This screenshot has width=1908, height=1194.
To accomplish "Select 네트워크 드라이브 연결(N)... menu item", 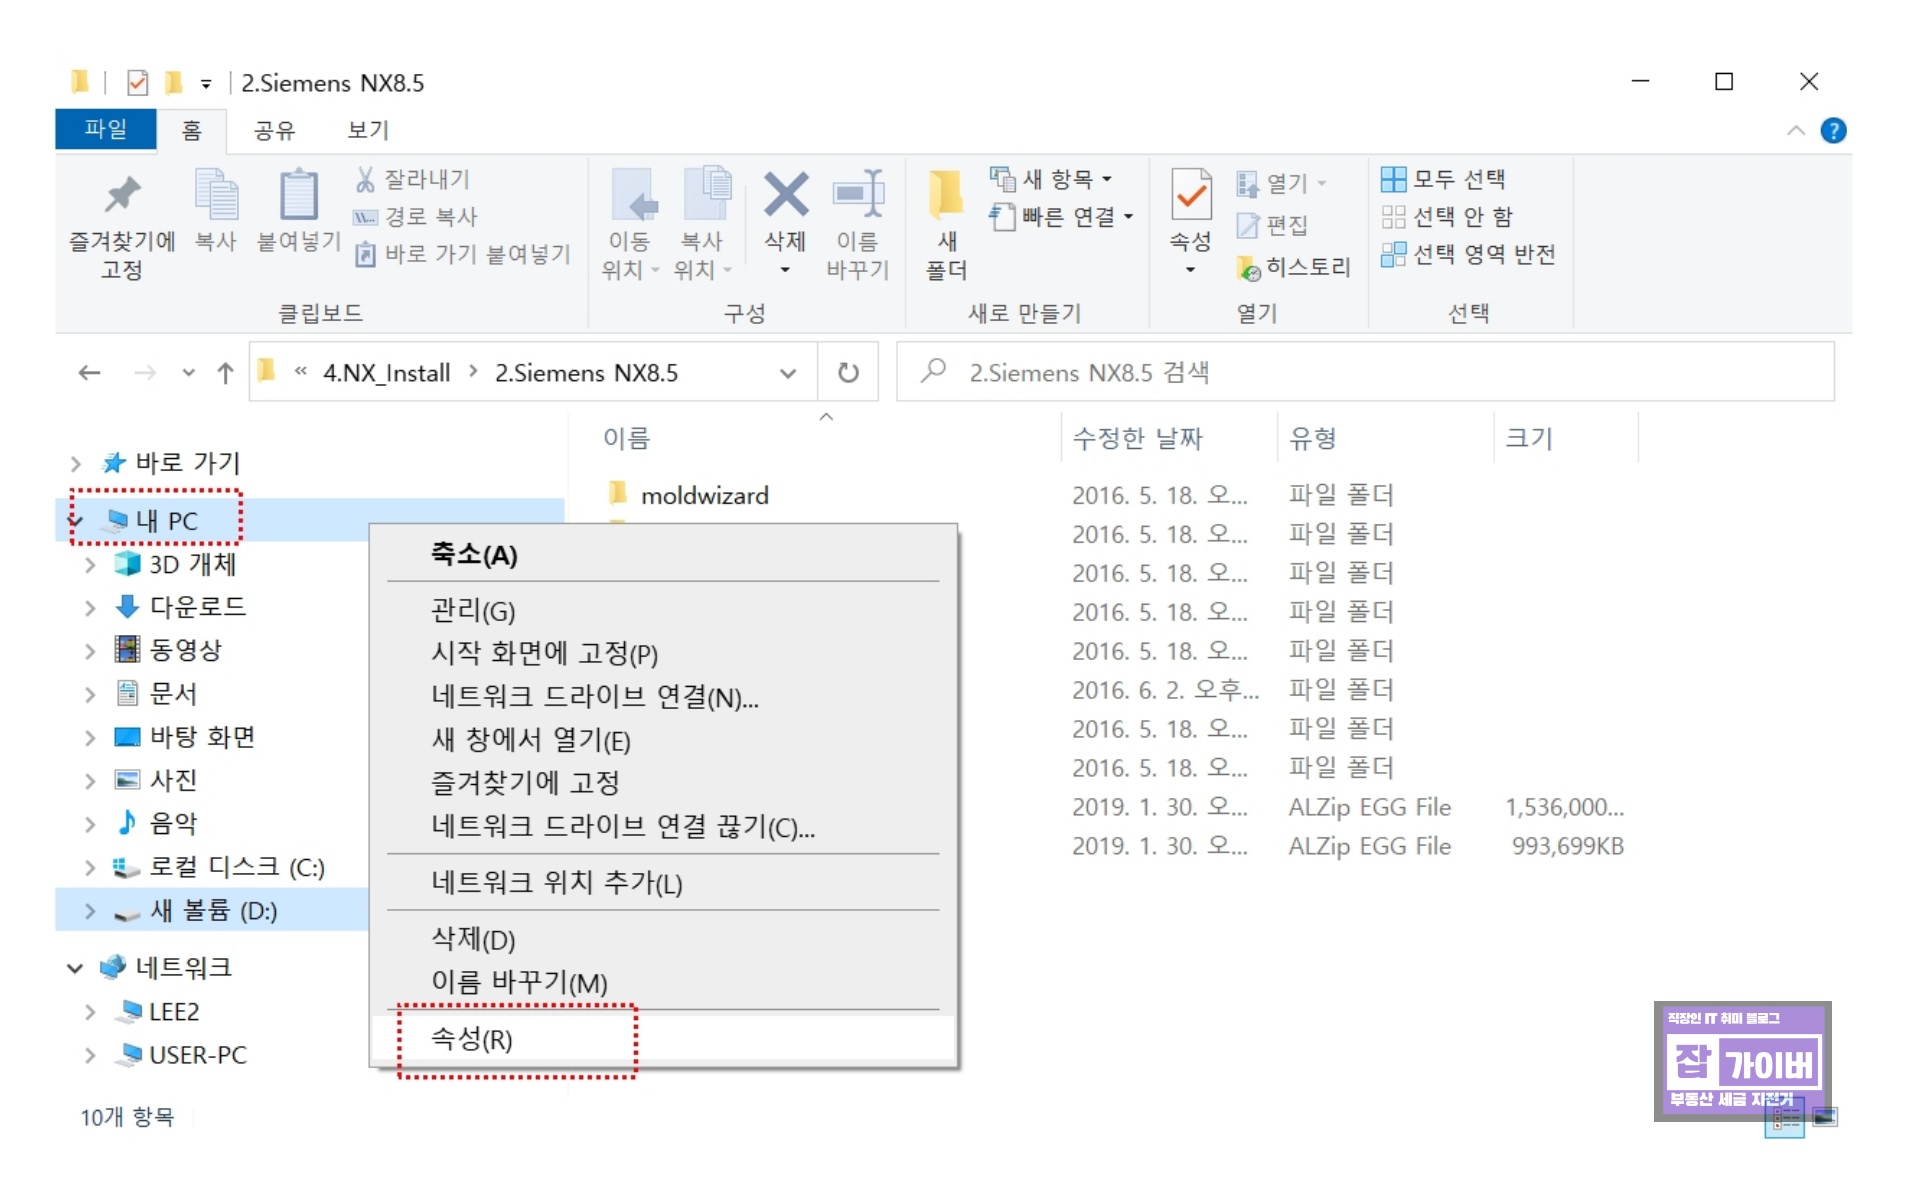I will (x=663, y=697).
